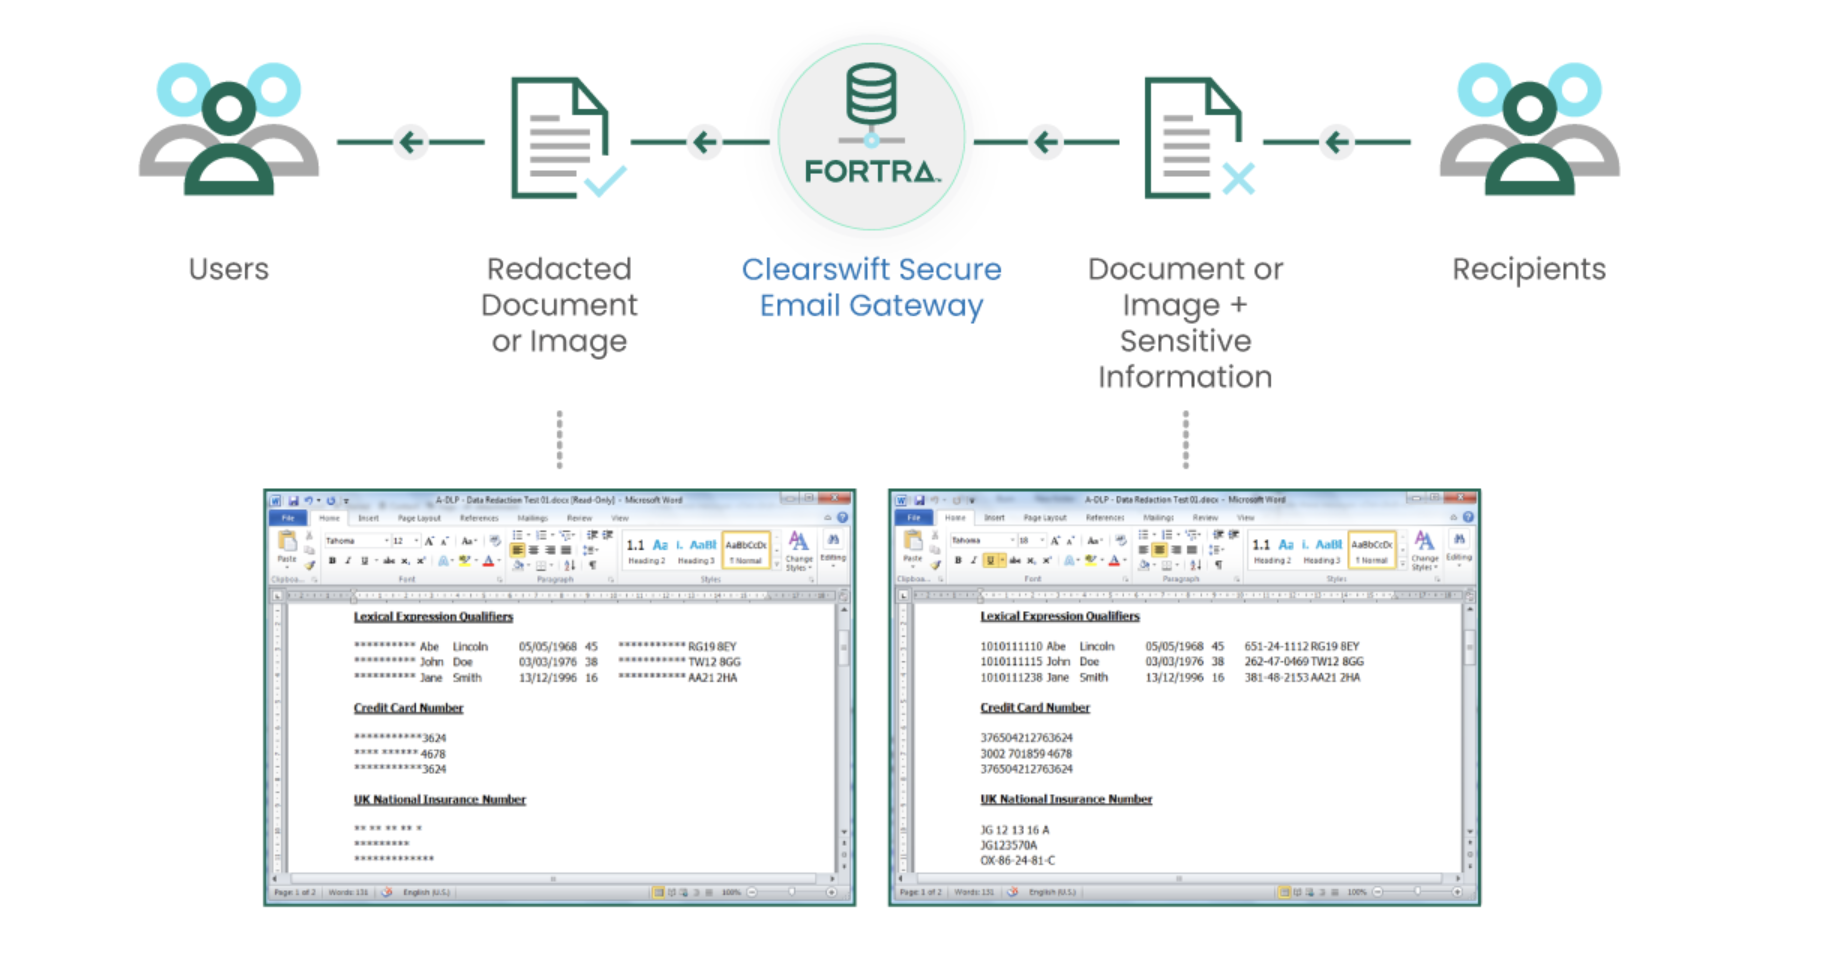Click Help icon in right Word window
The image size is (1836, 972).
click(x=1469, y=517)
